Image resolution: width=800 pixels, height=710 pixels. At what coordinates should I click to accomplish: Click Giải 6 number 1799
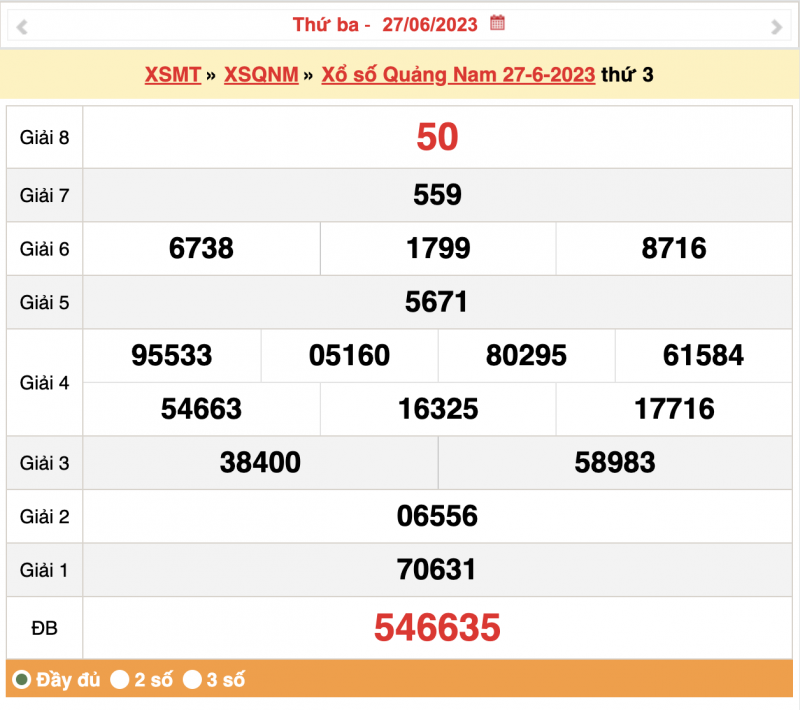pyautogui.click(x=438, y=248)
